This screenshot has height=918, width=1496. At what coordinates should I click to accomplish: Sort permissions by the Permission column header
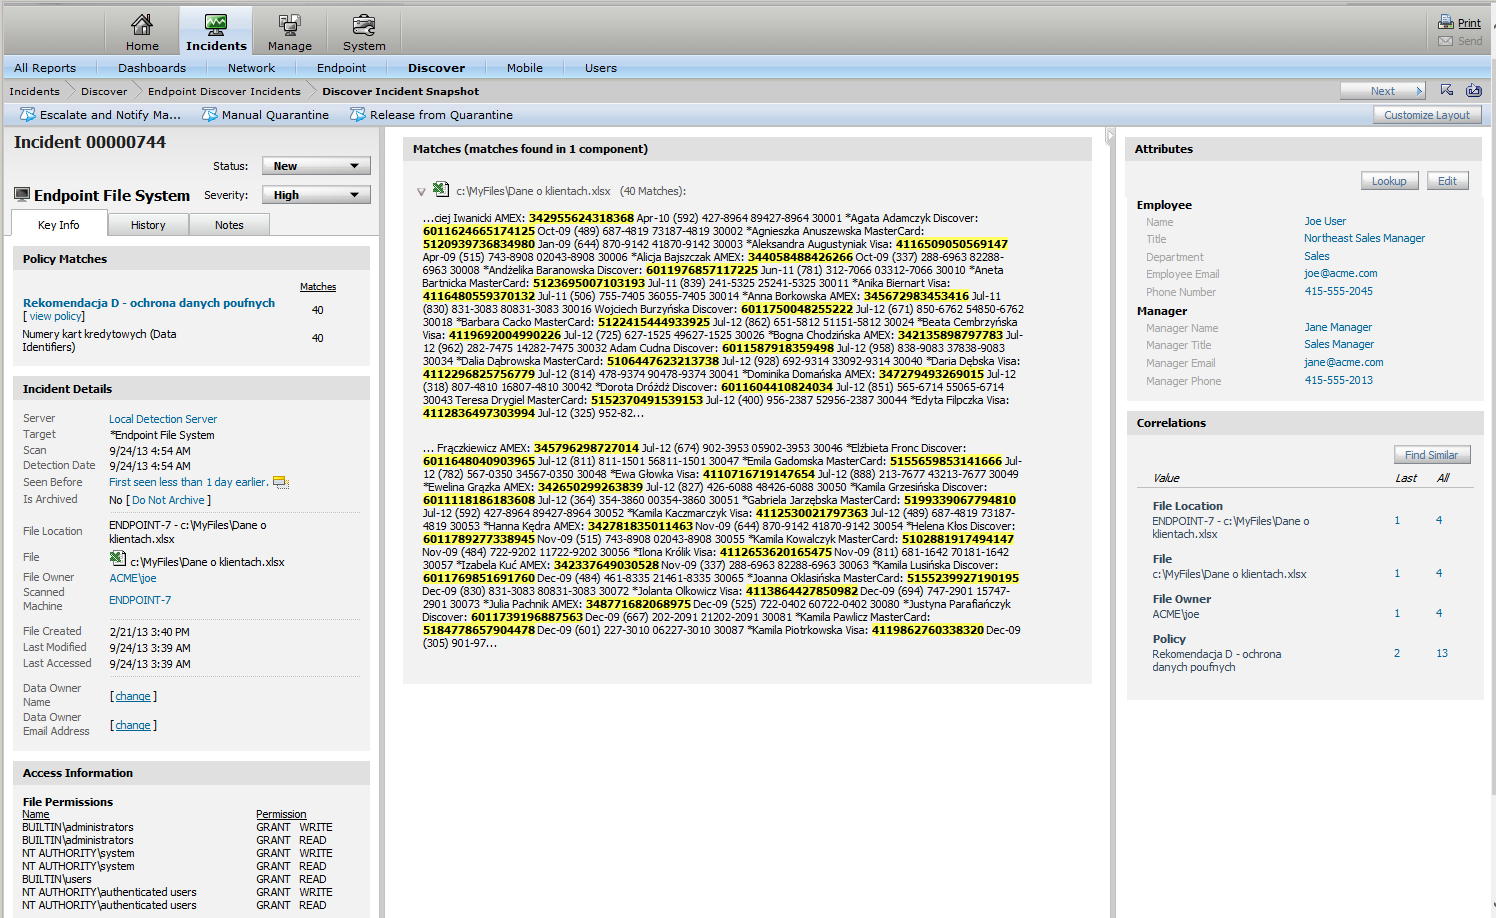click(281, 814)
